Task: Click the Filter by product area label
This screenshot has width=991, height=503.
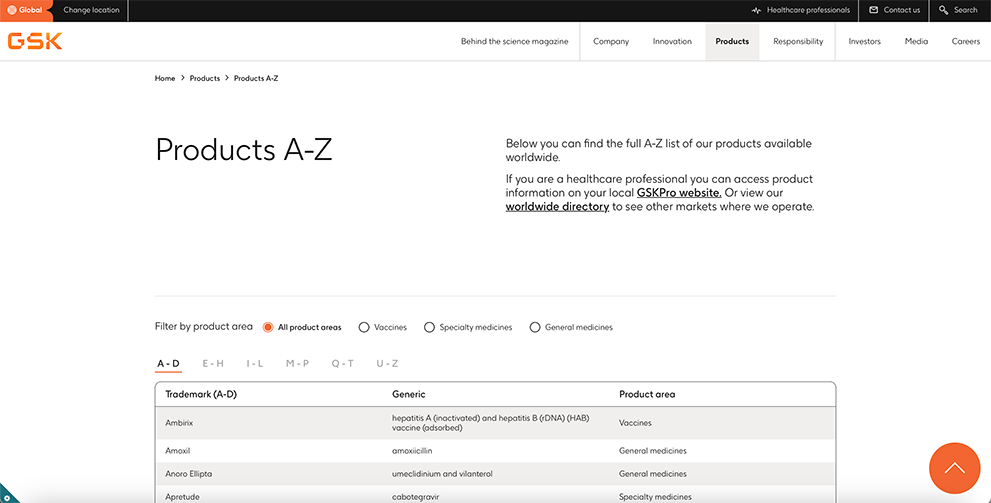Action: click(x=204, y=327)
